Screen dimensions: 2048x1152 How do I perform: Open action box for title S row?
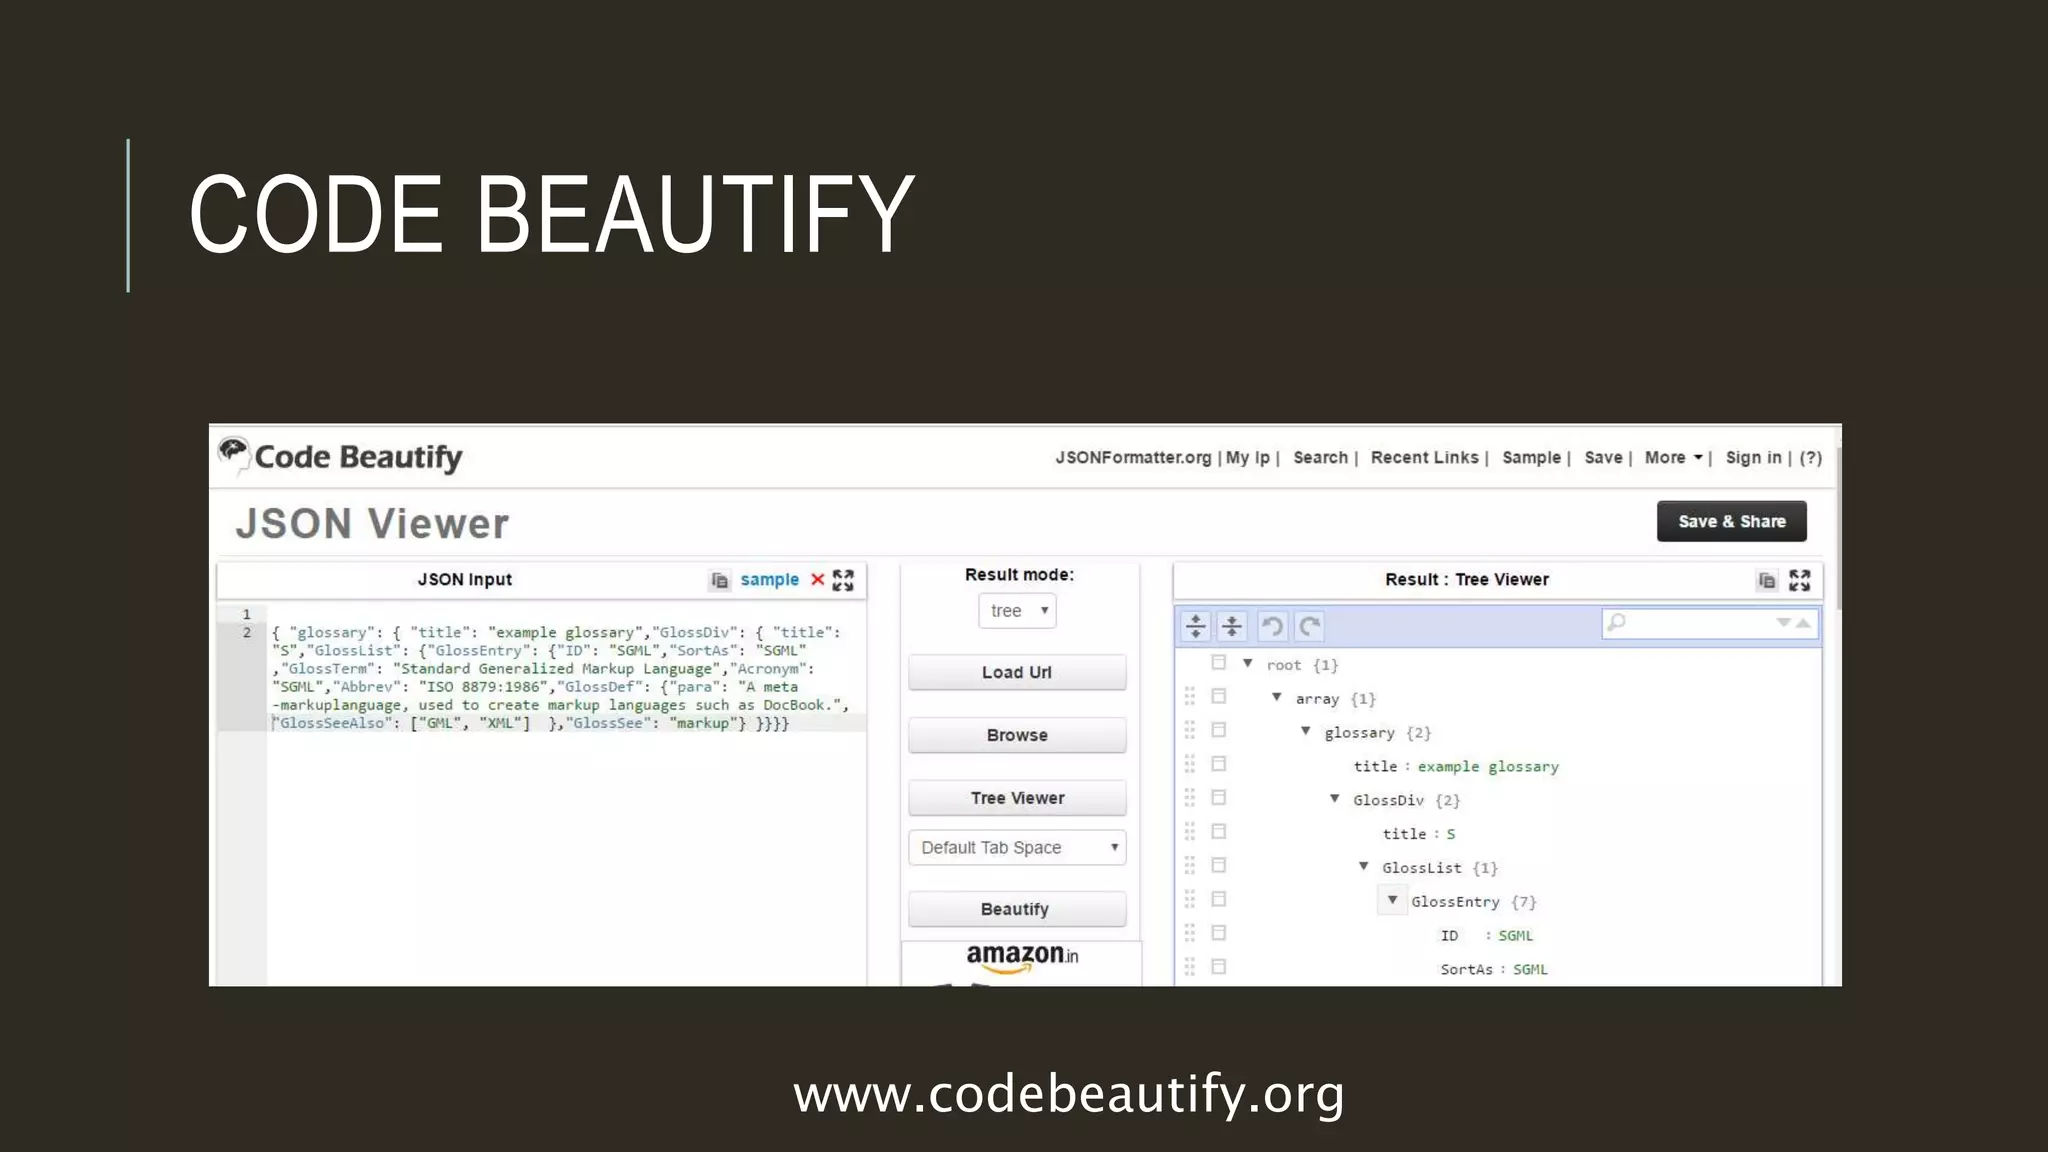(1218, 832)
